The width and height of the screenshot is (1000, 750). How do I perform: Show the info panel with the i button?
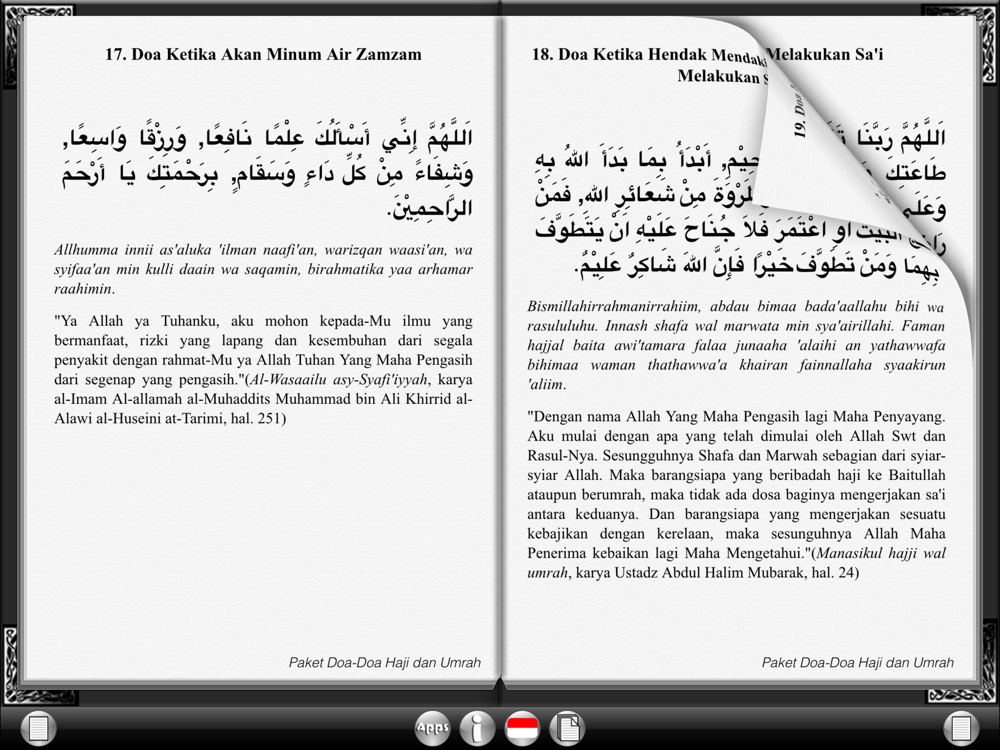pyautogui.click(x=477, y=728)
